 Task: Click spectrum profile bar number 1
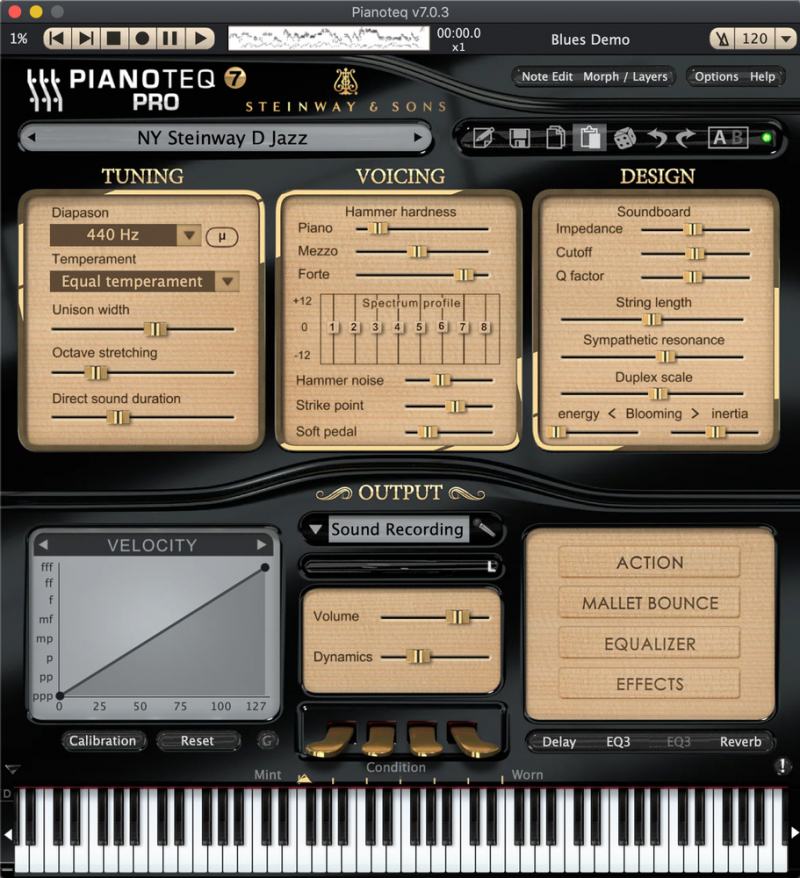coord(333,327)
